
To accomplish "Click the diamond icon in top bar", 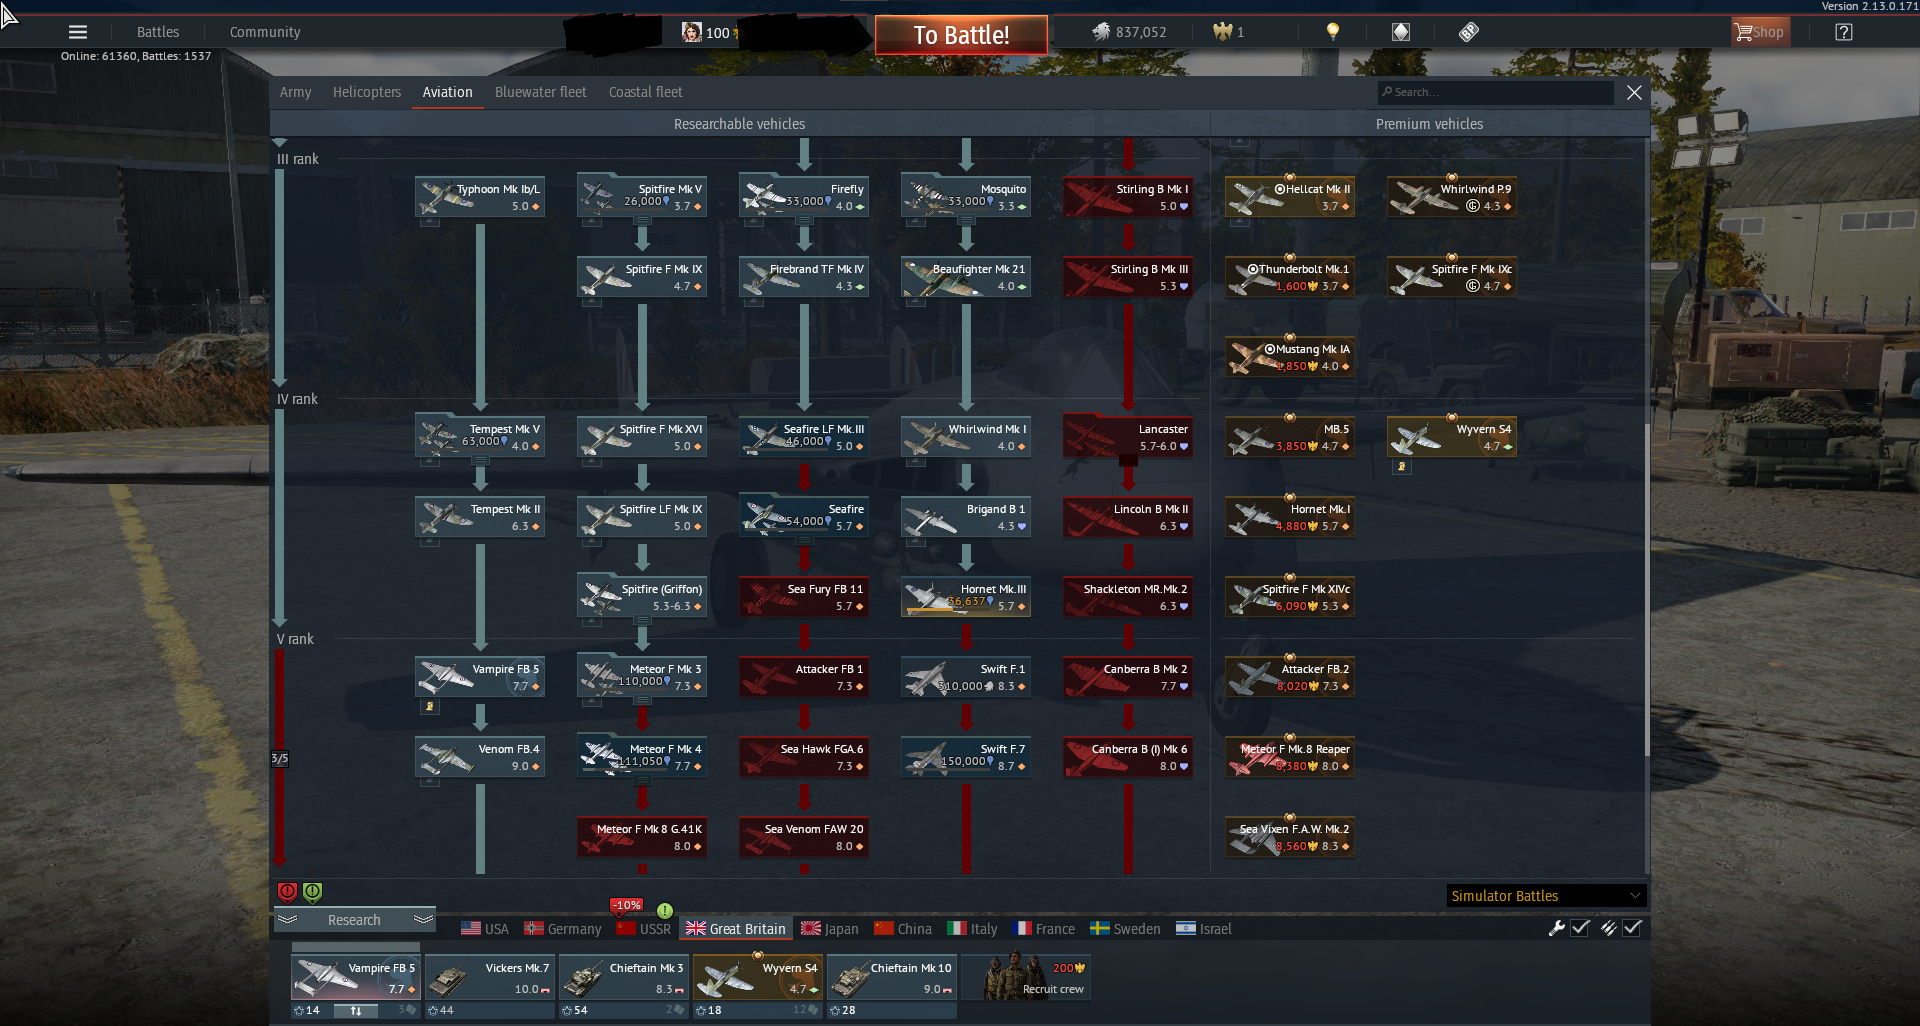I will [x=1401, y=32].
